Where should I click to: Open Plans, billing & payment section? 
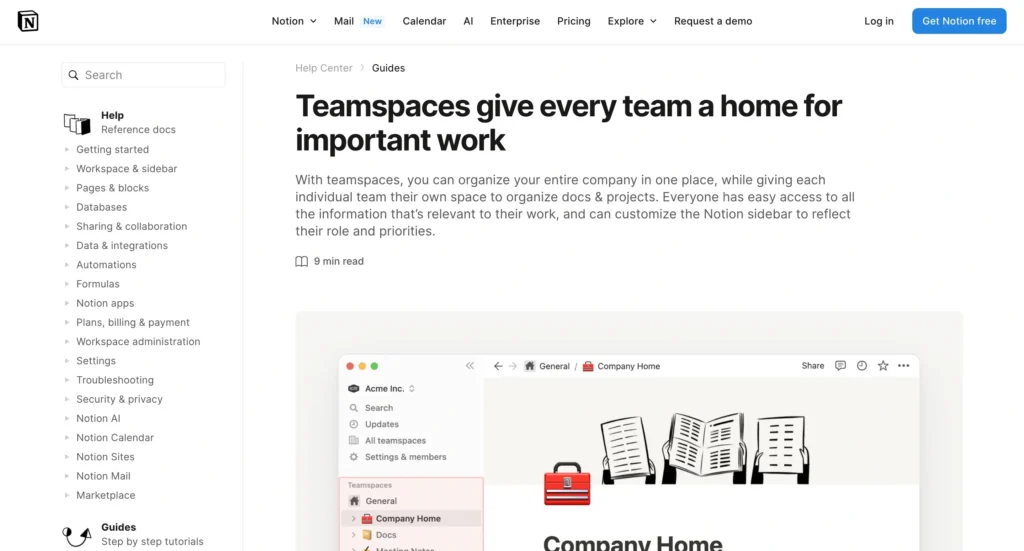[133, 323]
